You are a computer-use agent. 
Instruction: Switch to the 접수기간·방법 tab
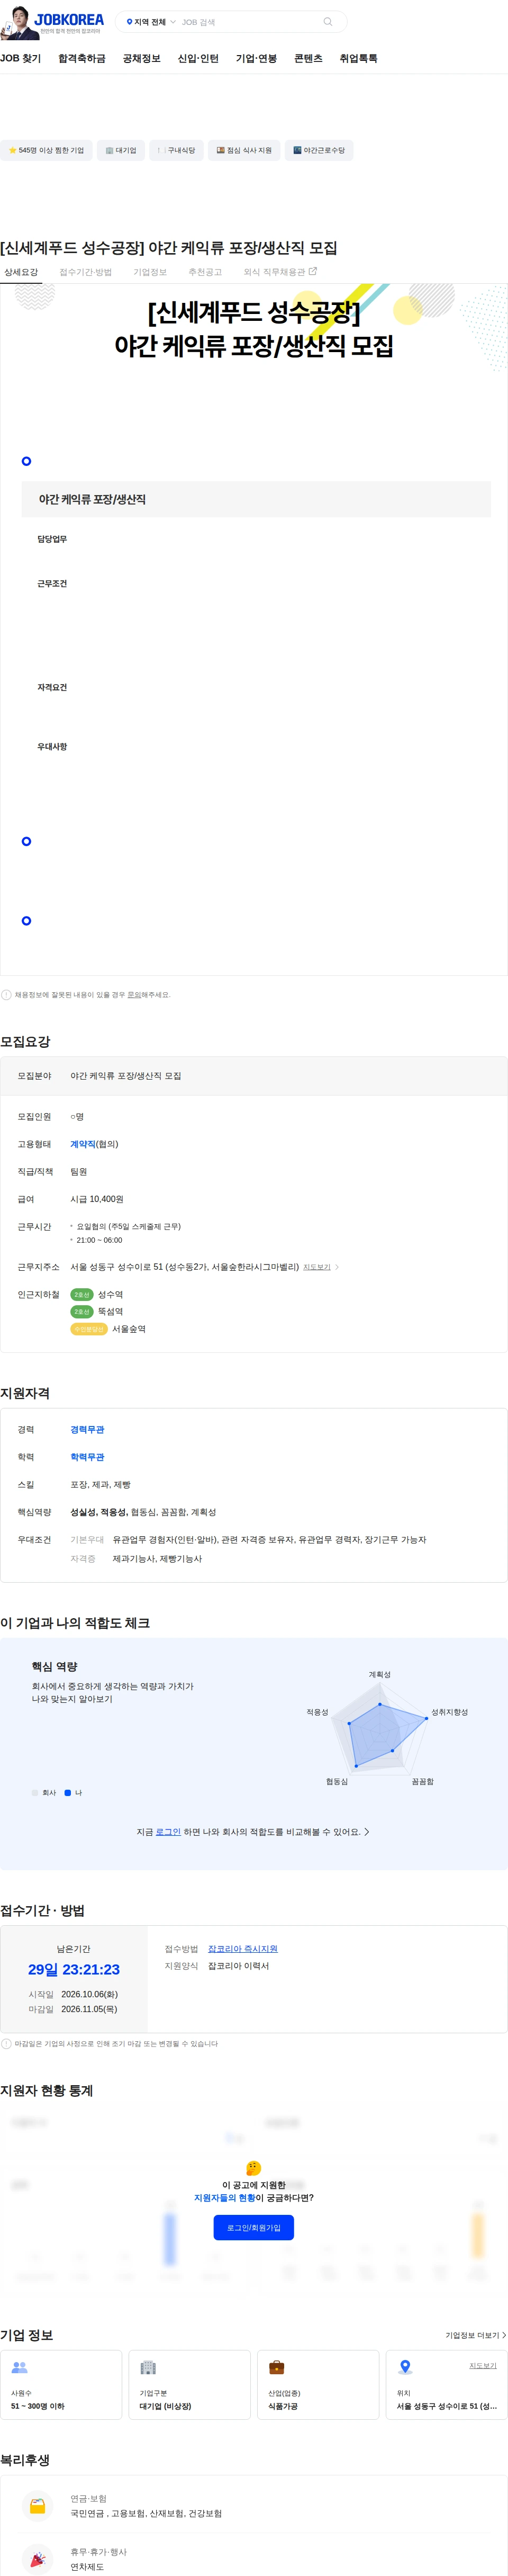[x=86, y=272]
